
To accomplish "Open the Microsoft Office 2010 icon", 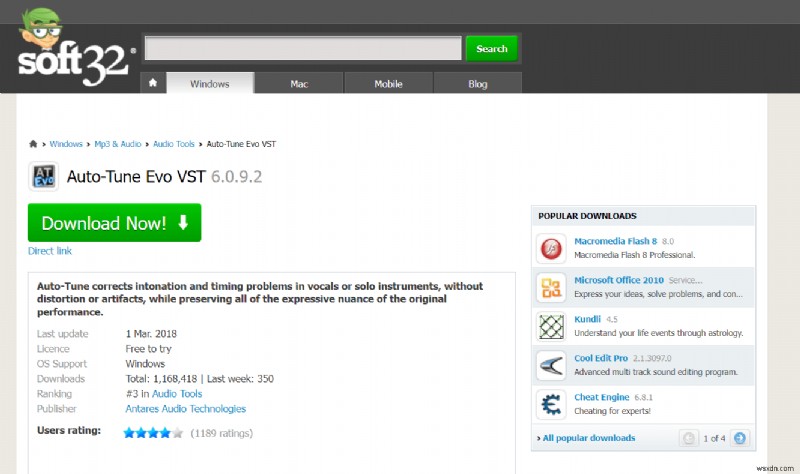I will (551, 287).
